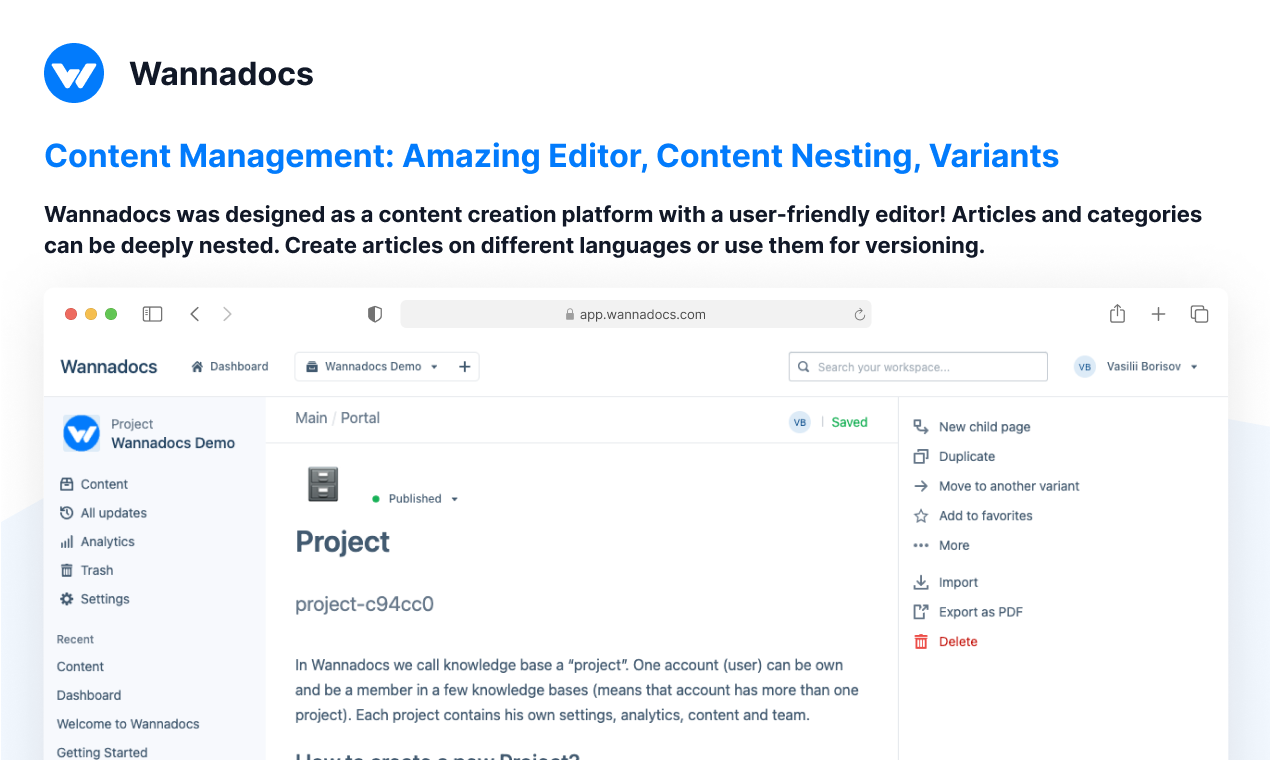Click the project-c94cc0 slug text

(x=364, y=604)
